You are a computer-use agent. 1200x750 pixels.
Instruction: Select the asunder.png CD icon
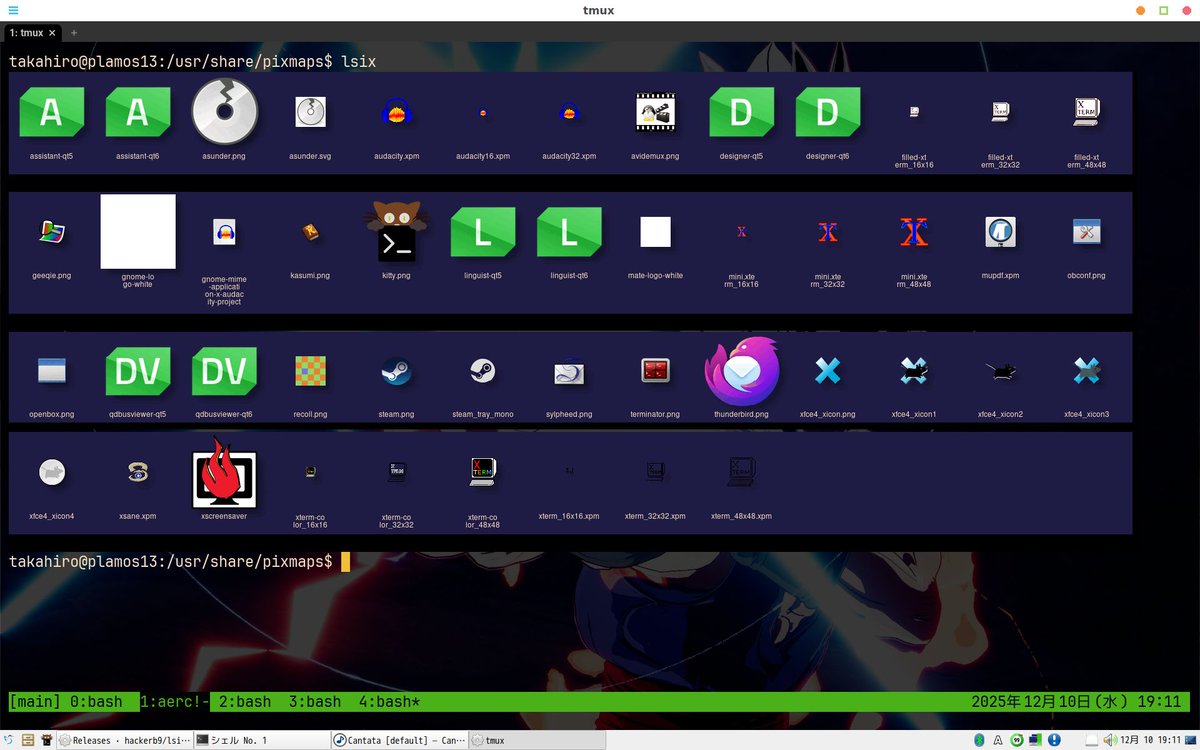(224, 112)
